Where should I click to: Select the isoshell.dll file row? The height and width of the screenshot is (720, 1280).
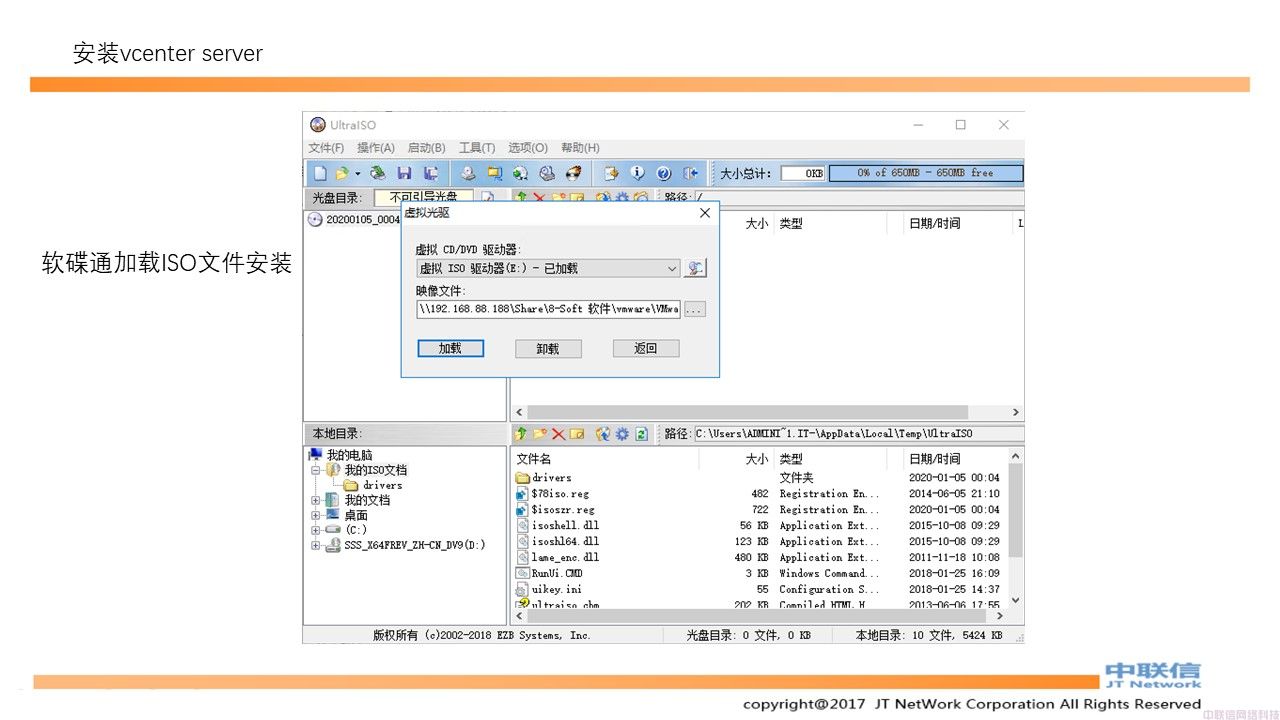pyautogui.click(x=758, y=525)
